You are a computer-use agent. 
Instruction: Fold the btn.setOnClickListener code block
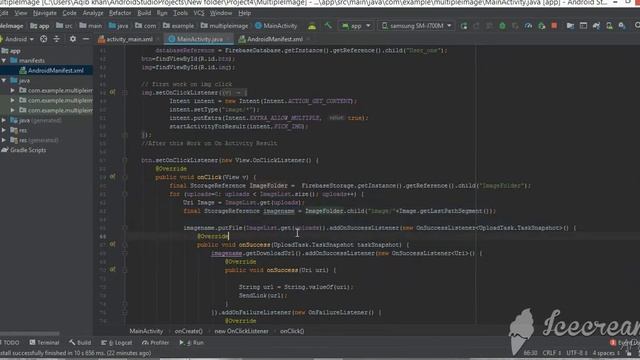point(125,160)
